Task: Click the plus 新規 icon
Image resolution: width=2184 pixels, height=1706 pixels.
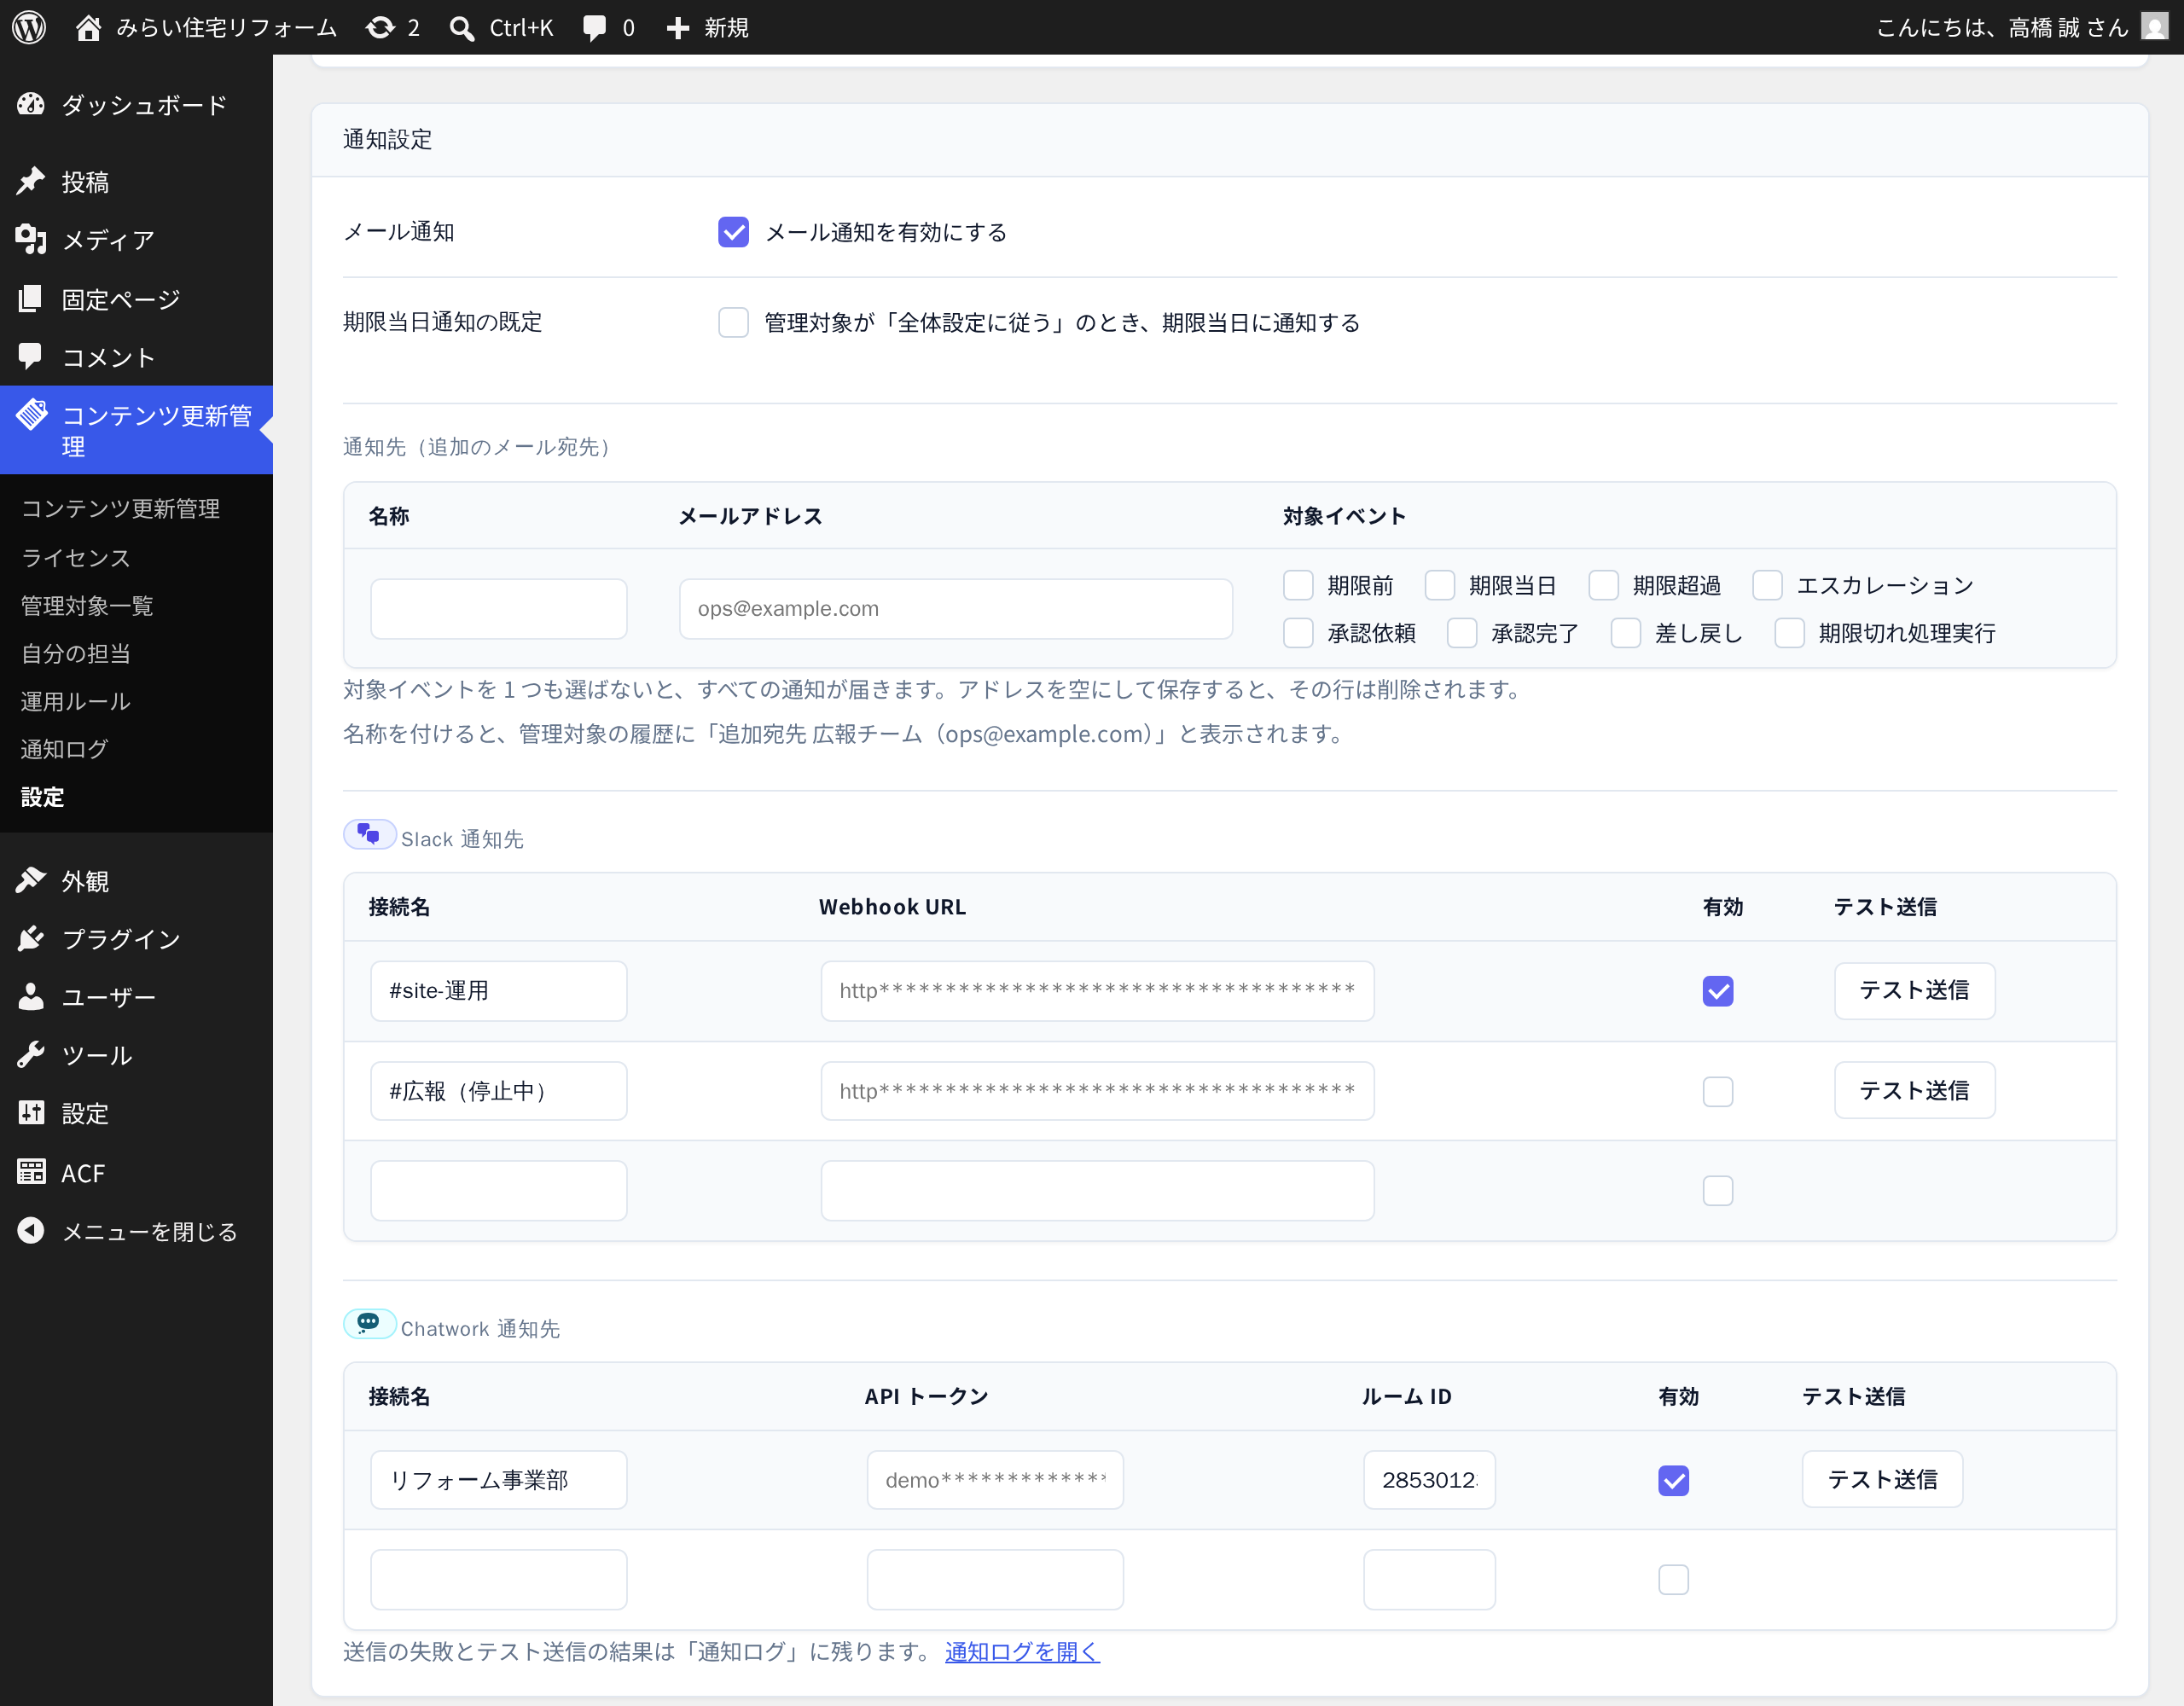Action: (678, 28)
